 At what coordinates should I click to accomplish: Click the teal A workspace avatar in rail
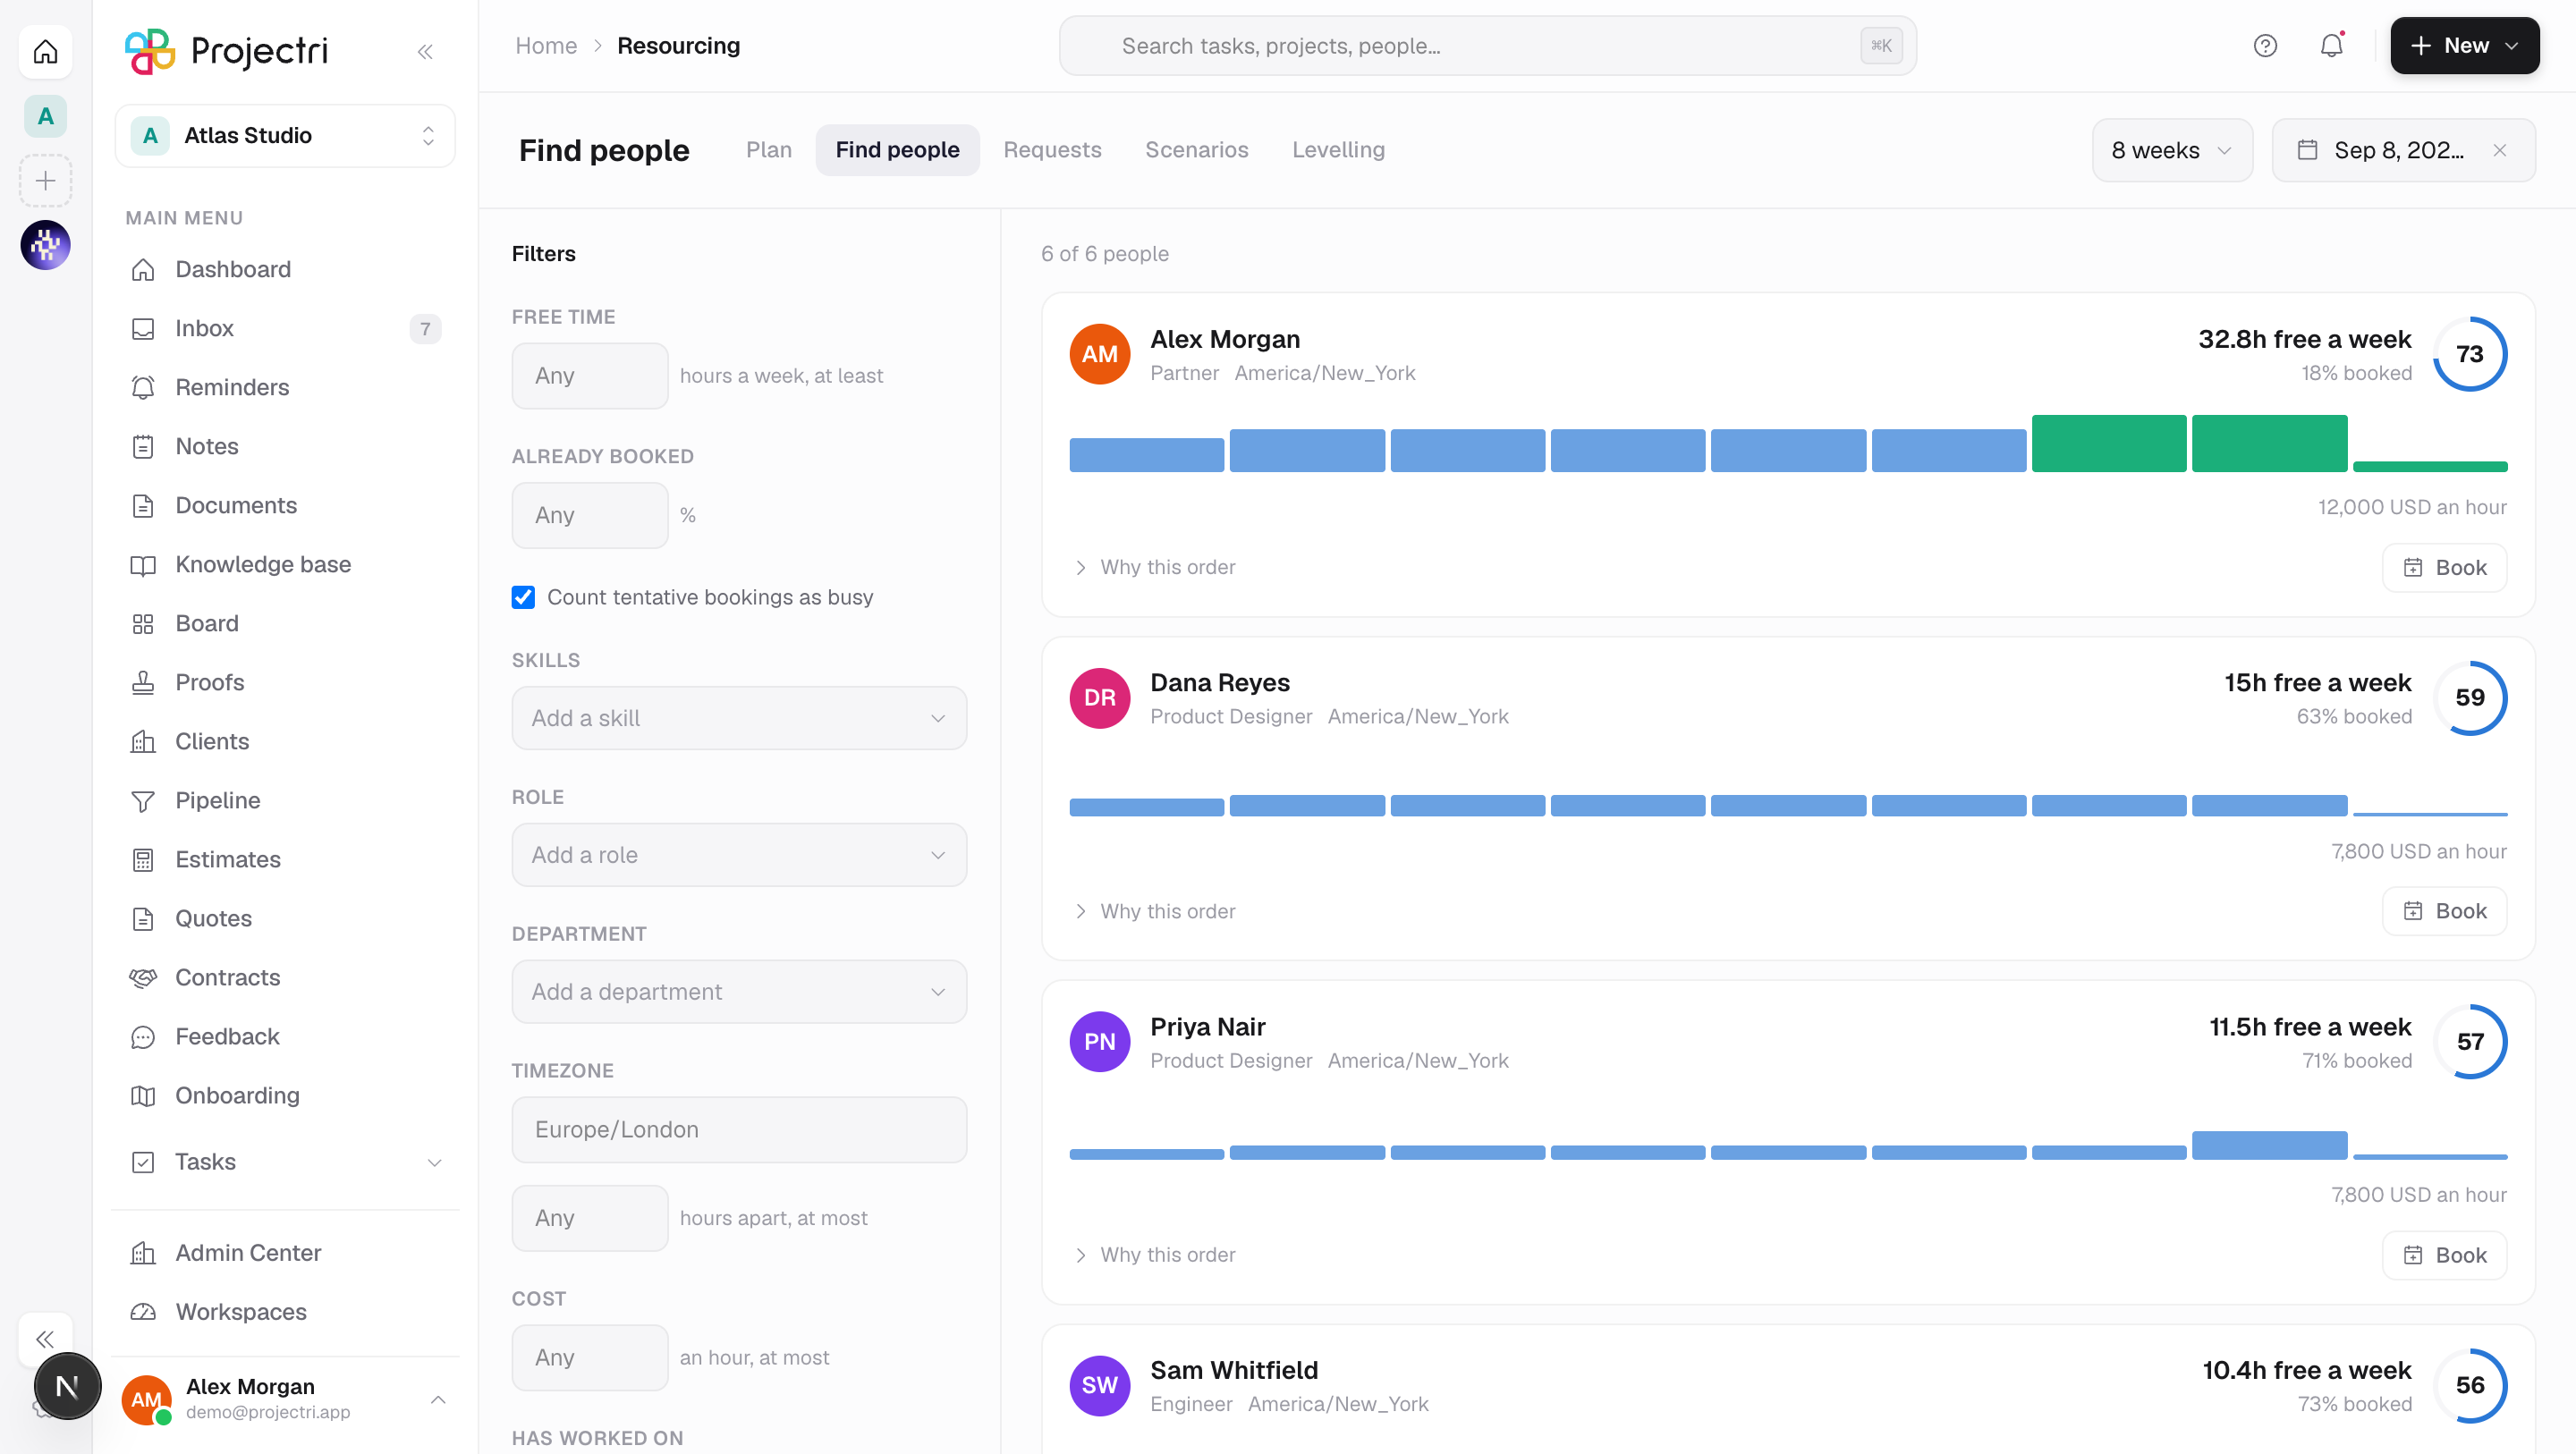46,117
